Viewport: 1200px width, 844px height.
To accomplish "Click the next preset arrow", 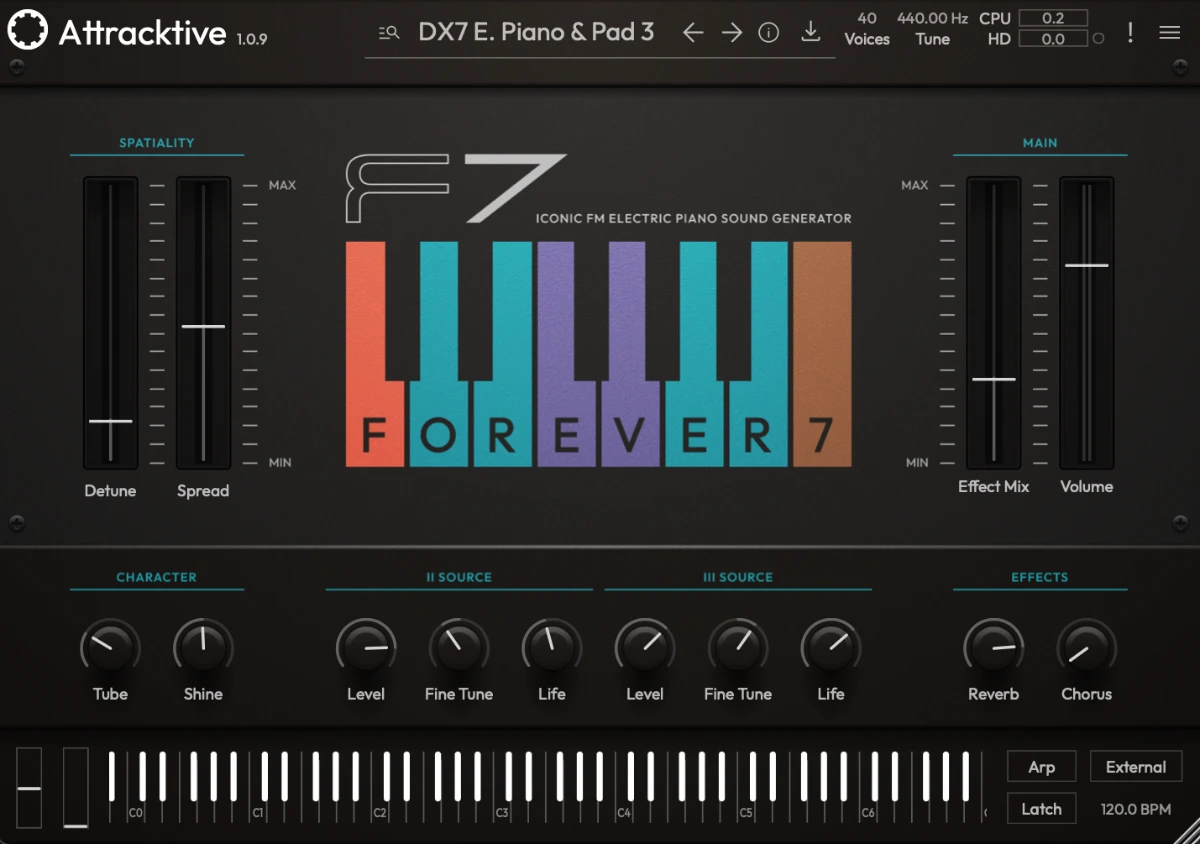I will pos(731,32).
